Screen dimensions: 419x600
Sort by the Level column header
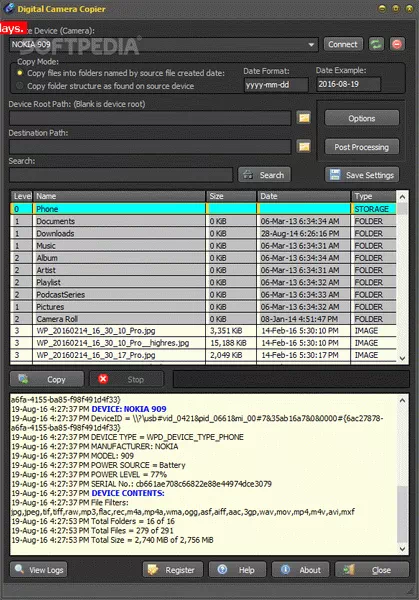tap(22, 196)
